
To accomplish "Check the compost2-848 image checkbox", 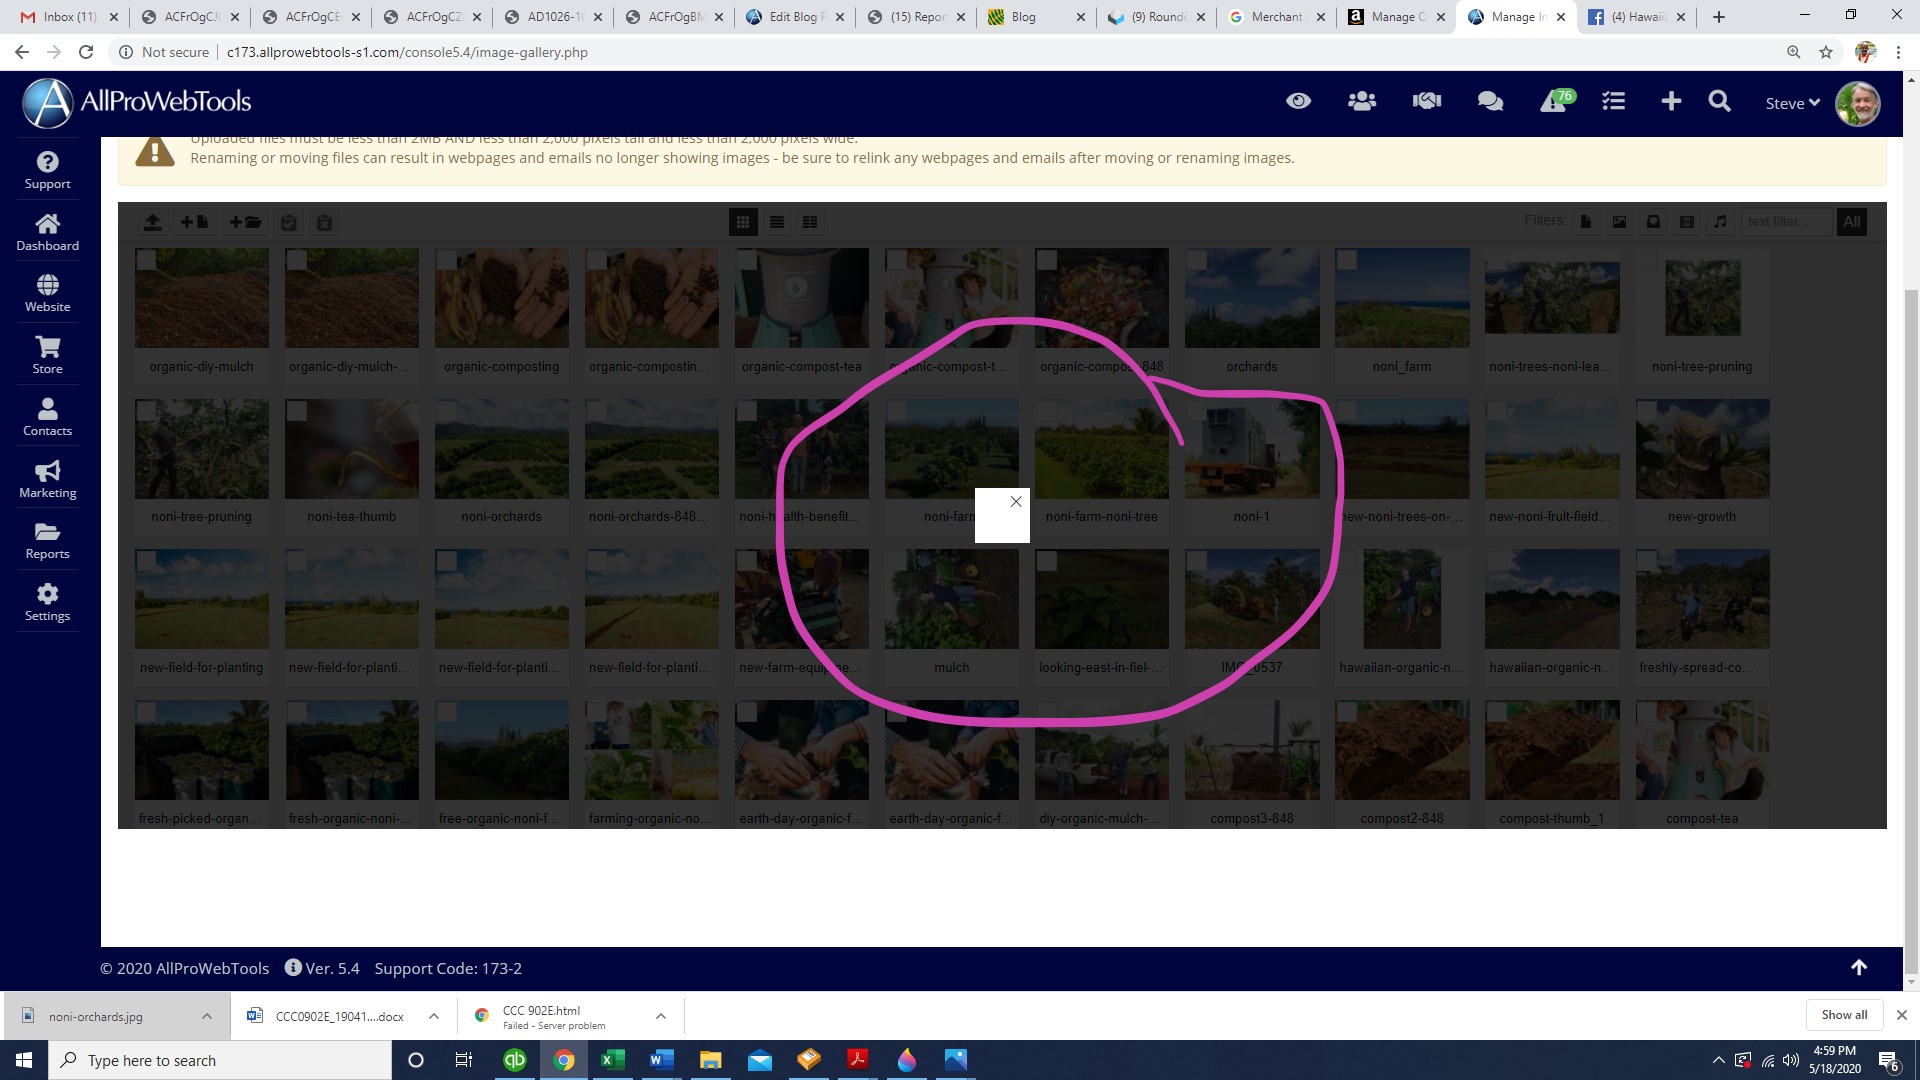I will [x=1347, y=712].
